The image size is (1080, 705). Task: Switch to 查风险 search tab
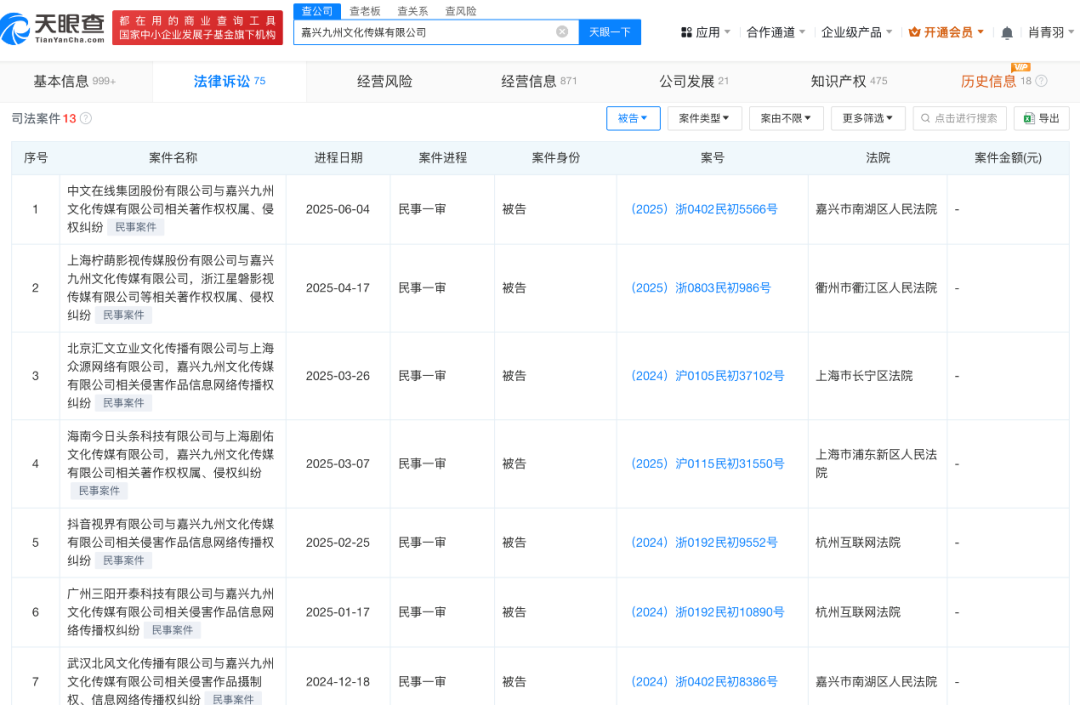(460, 11)
